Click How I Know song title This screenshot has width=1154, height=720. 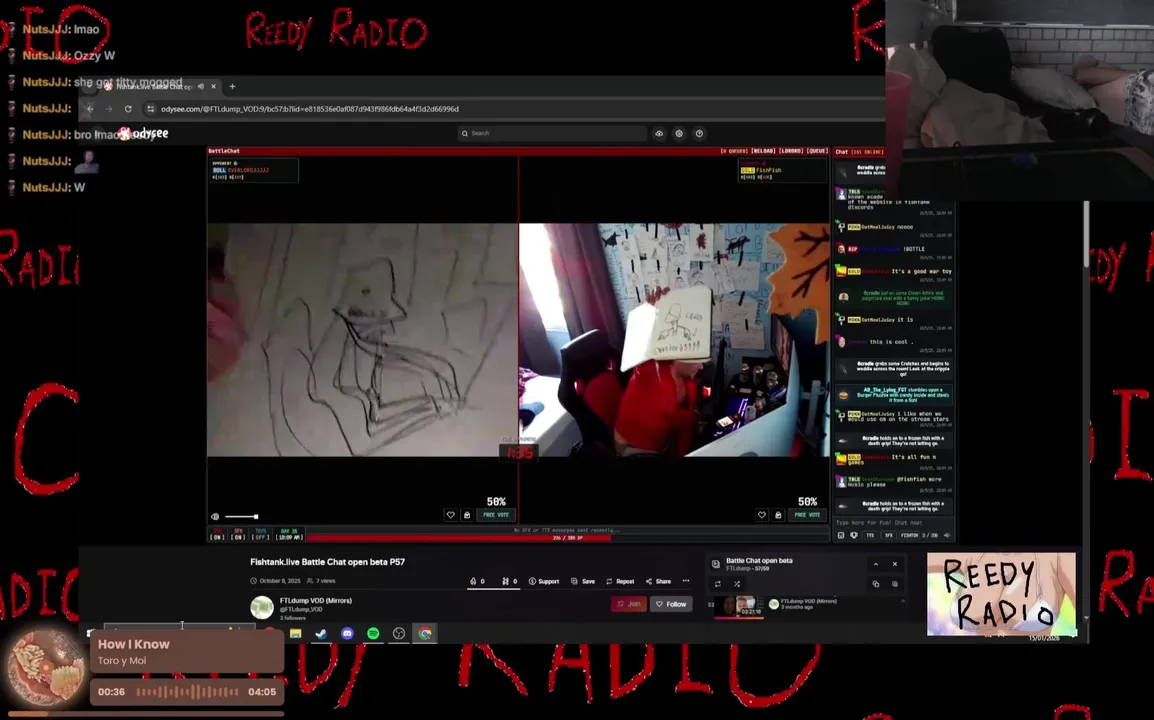(x=134, y=644)
